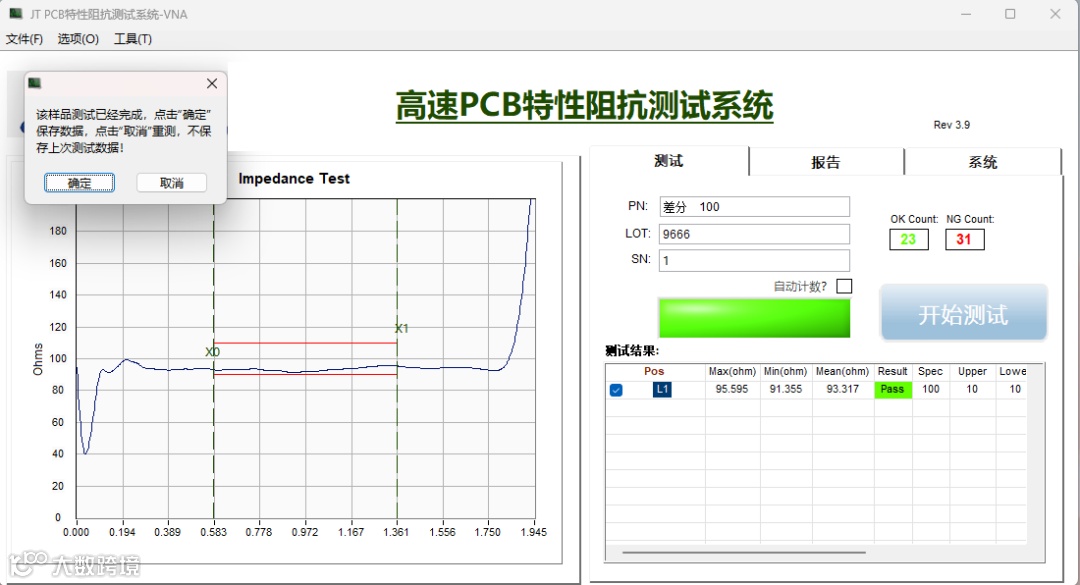Uncheck the L1 row checkbox

tap(616, 390)
